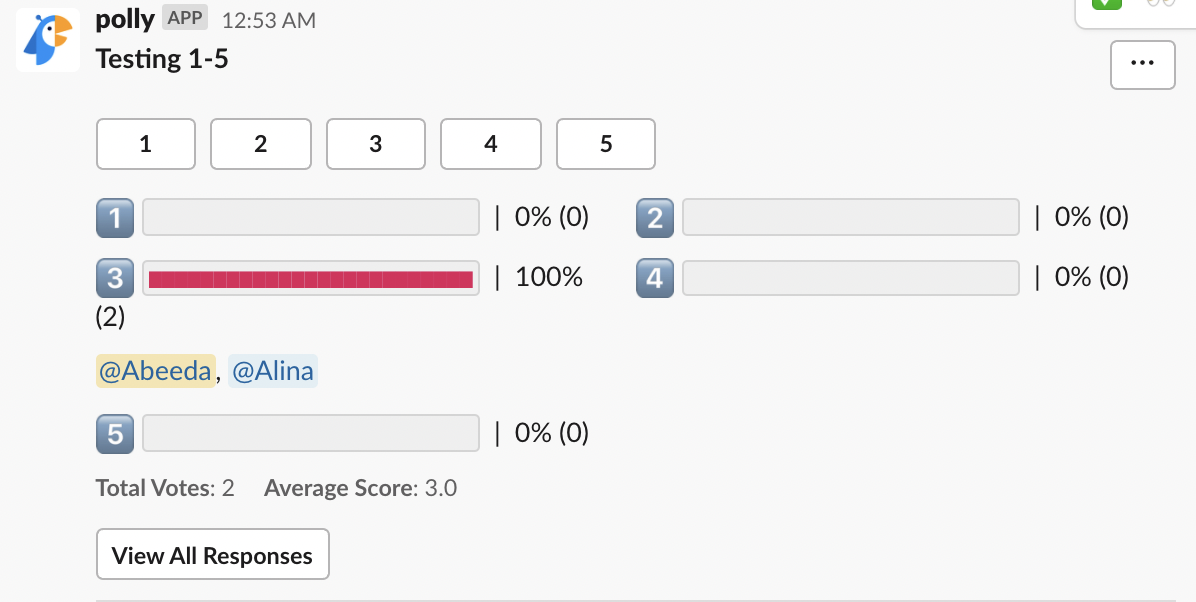1196x602 pixels.
Task: Vote for option 5
Action: coord(606,144)
